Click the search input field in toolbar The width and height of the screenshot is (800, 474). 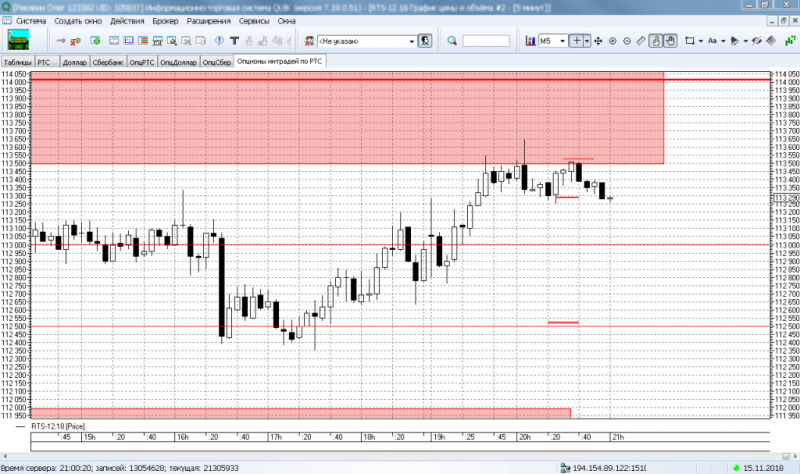pyautogui.click(x=486, y=41)
